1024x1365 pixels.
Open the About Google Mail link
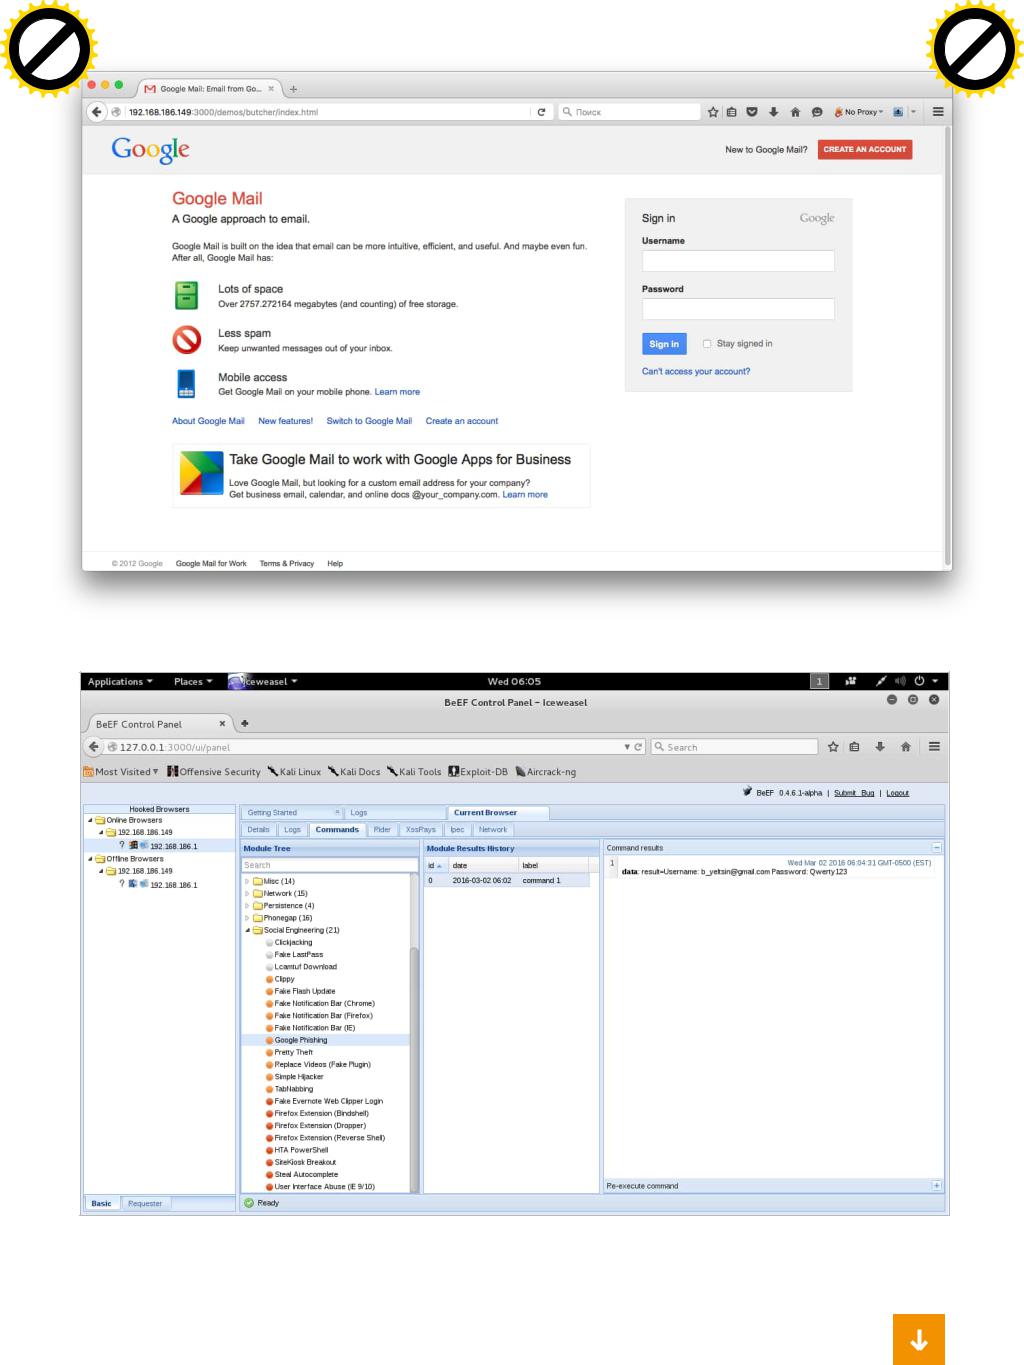pos(208,421)
